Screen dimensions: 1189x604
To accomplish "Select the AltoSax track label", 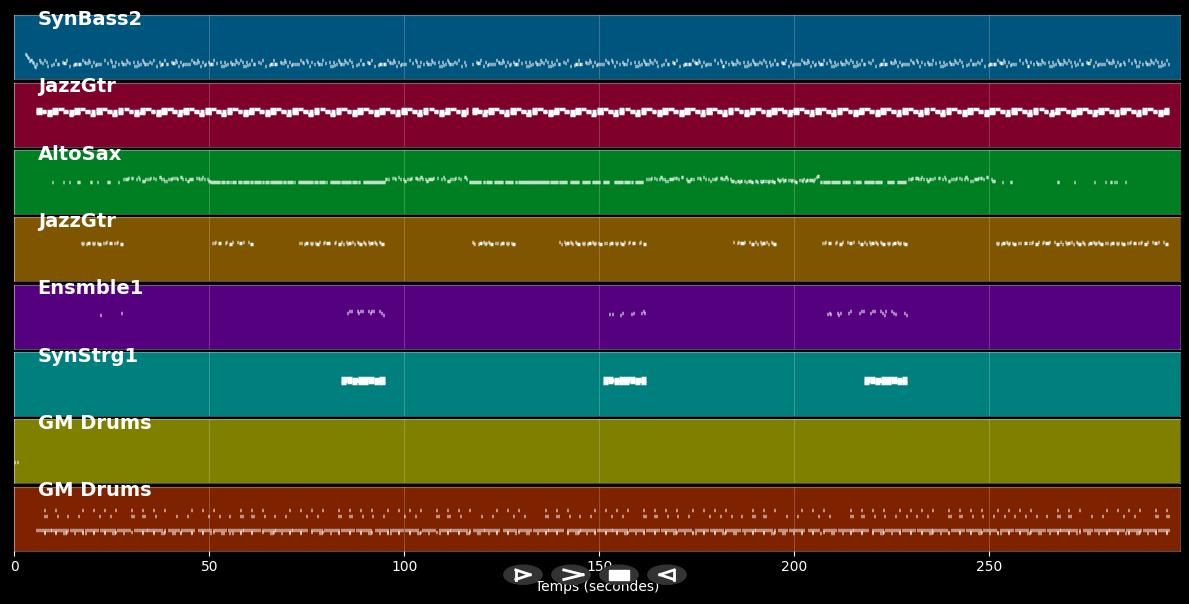I will pos(78,153).
